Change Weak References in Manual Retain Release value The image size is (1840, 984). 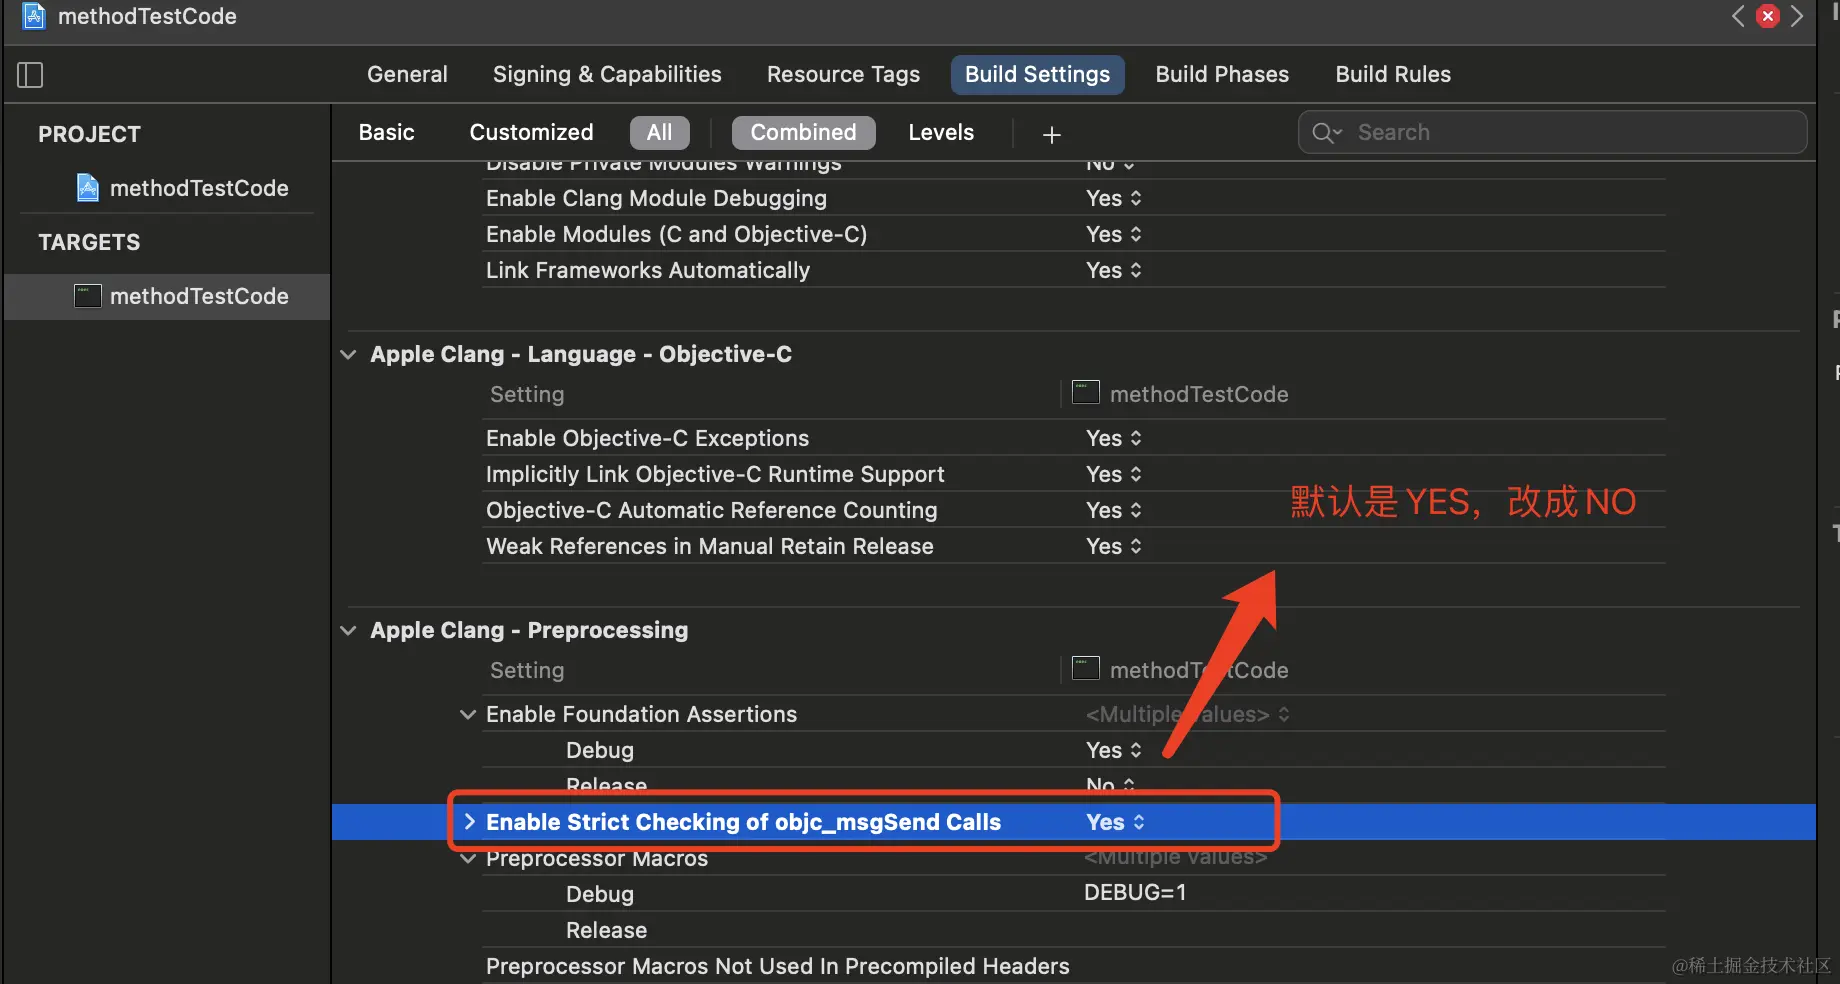(x=1114, y=547)
